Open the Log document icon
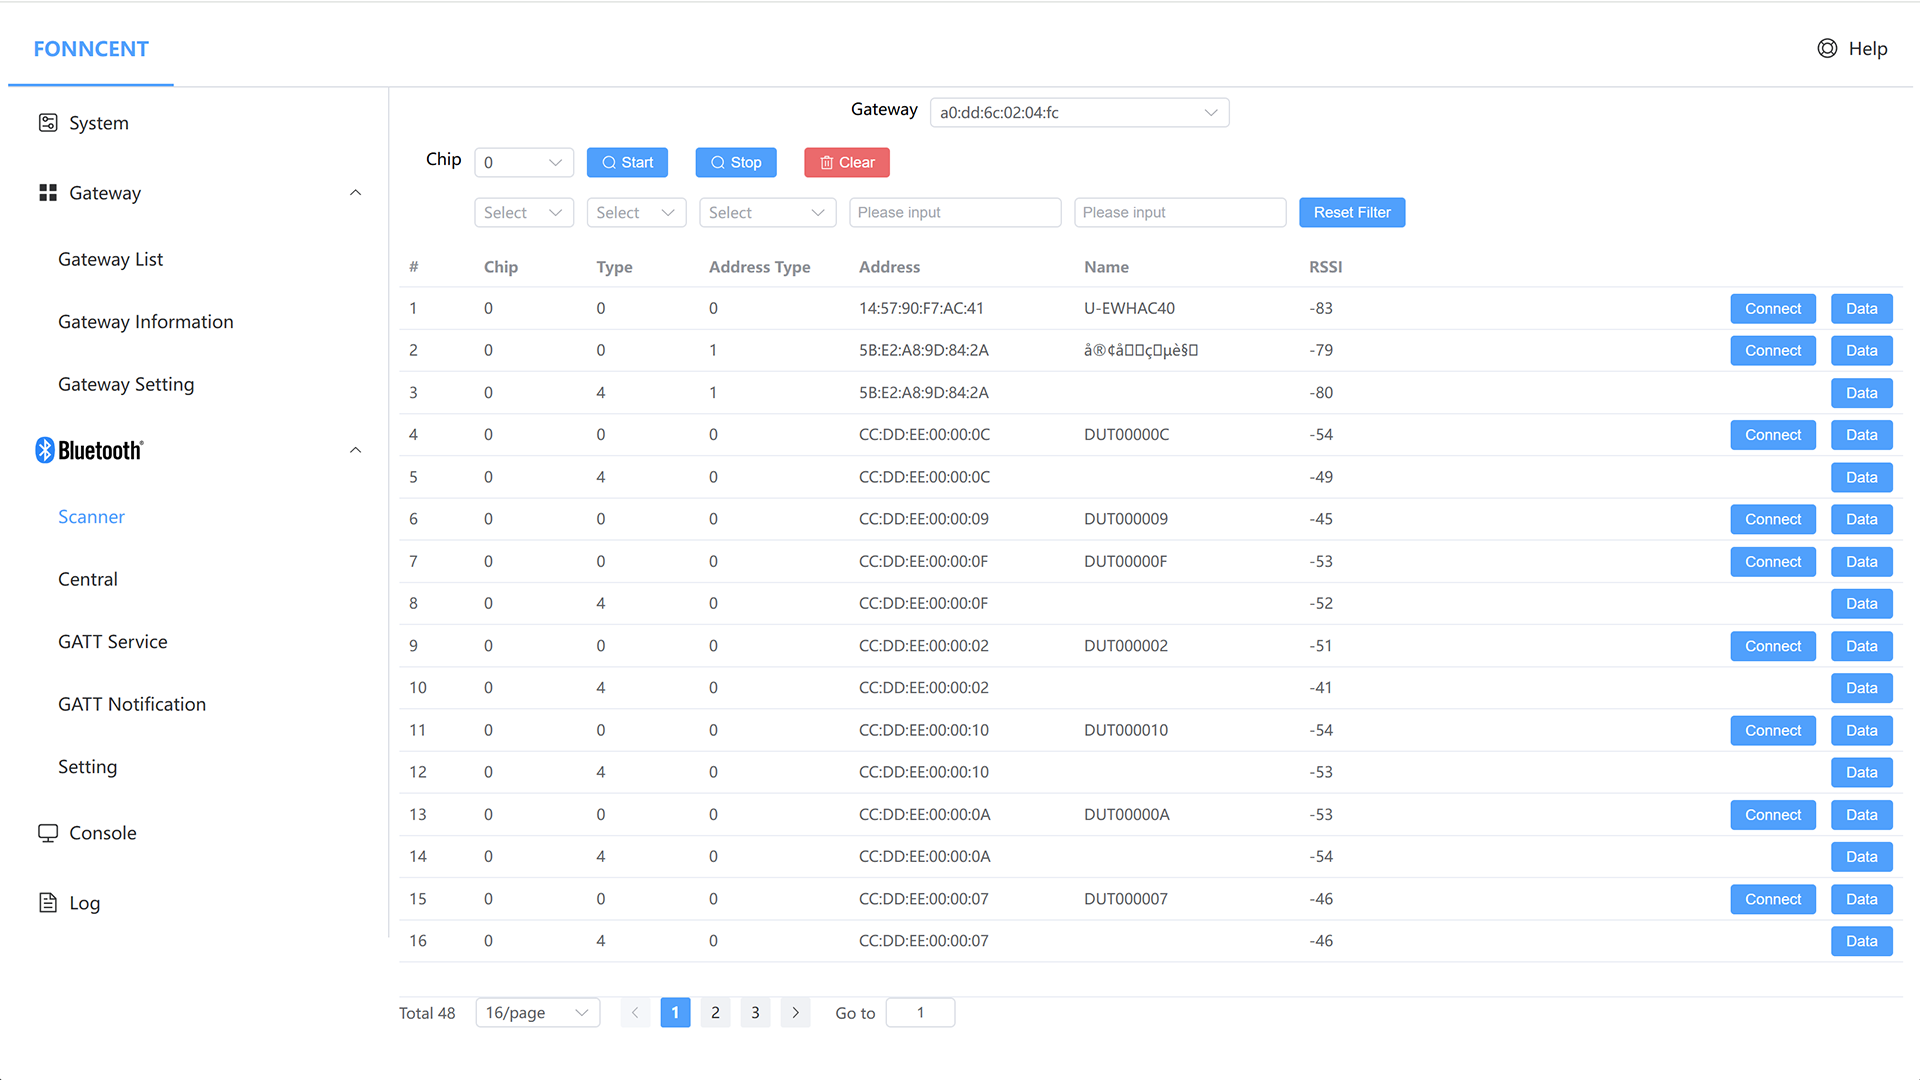 47,903
